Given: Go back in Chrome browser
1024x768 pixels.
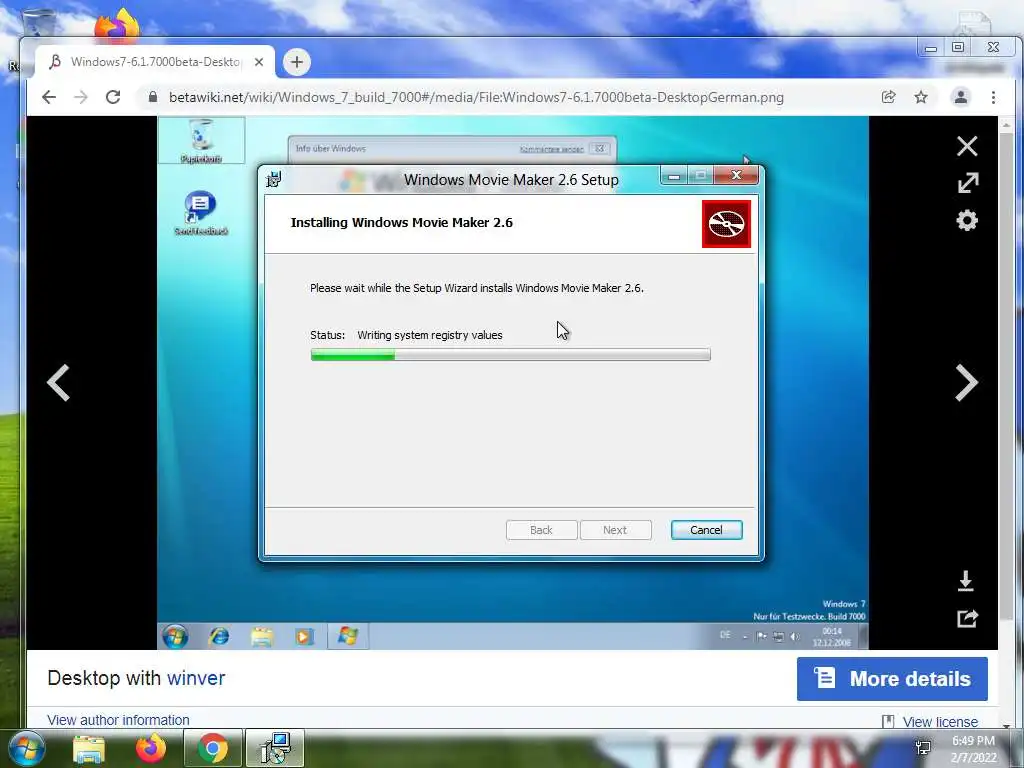Looking at the screenshot, I should (49, 97).
